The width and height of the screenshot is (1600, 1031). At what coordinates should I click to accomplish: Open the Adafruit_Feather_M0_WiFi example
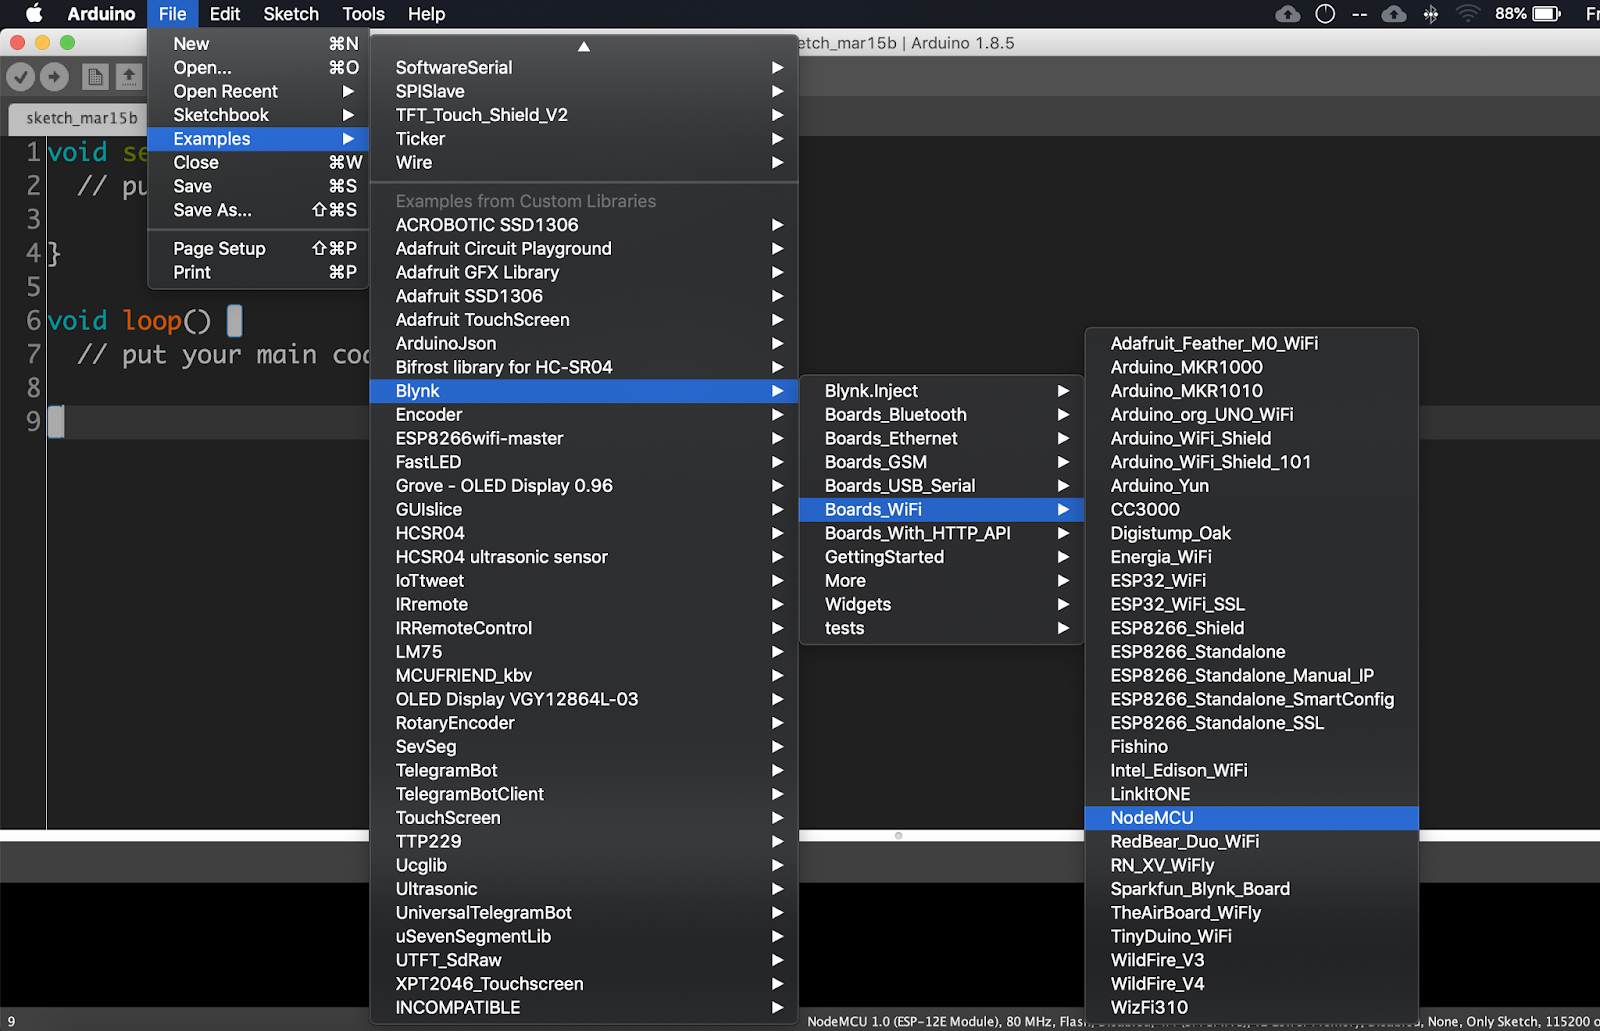coord(1251,344)
